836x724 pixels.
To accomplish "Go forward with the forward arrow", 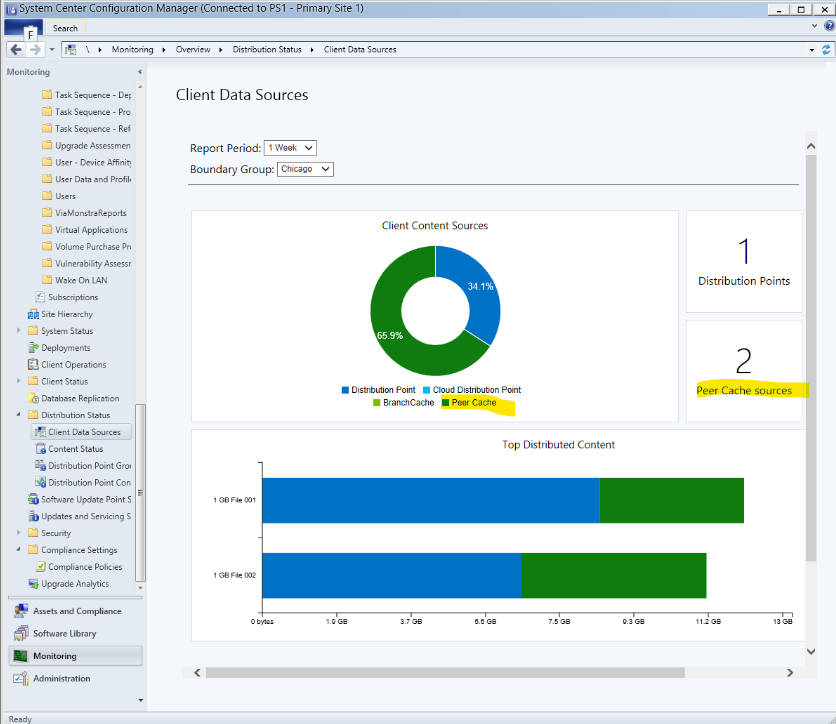I will [35, 50].
